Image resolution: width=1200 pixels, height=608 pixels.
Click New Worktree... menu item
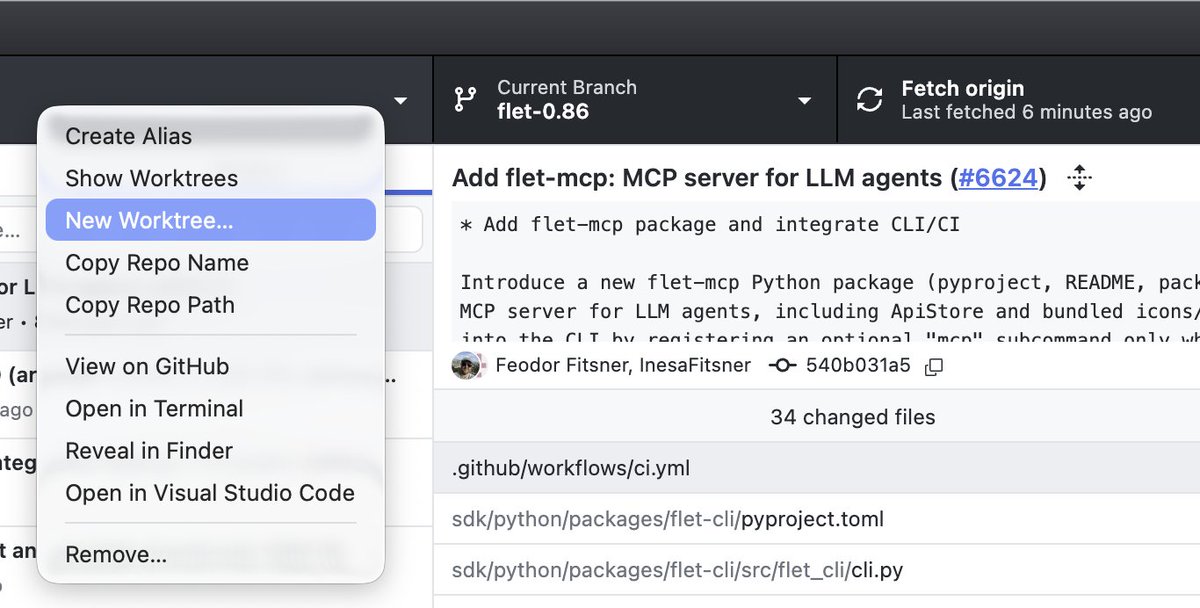(210, 220)
